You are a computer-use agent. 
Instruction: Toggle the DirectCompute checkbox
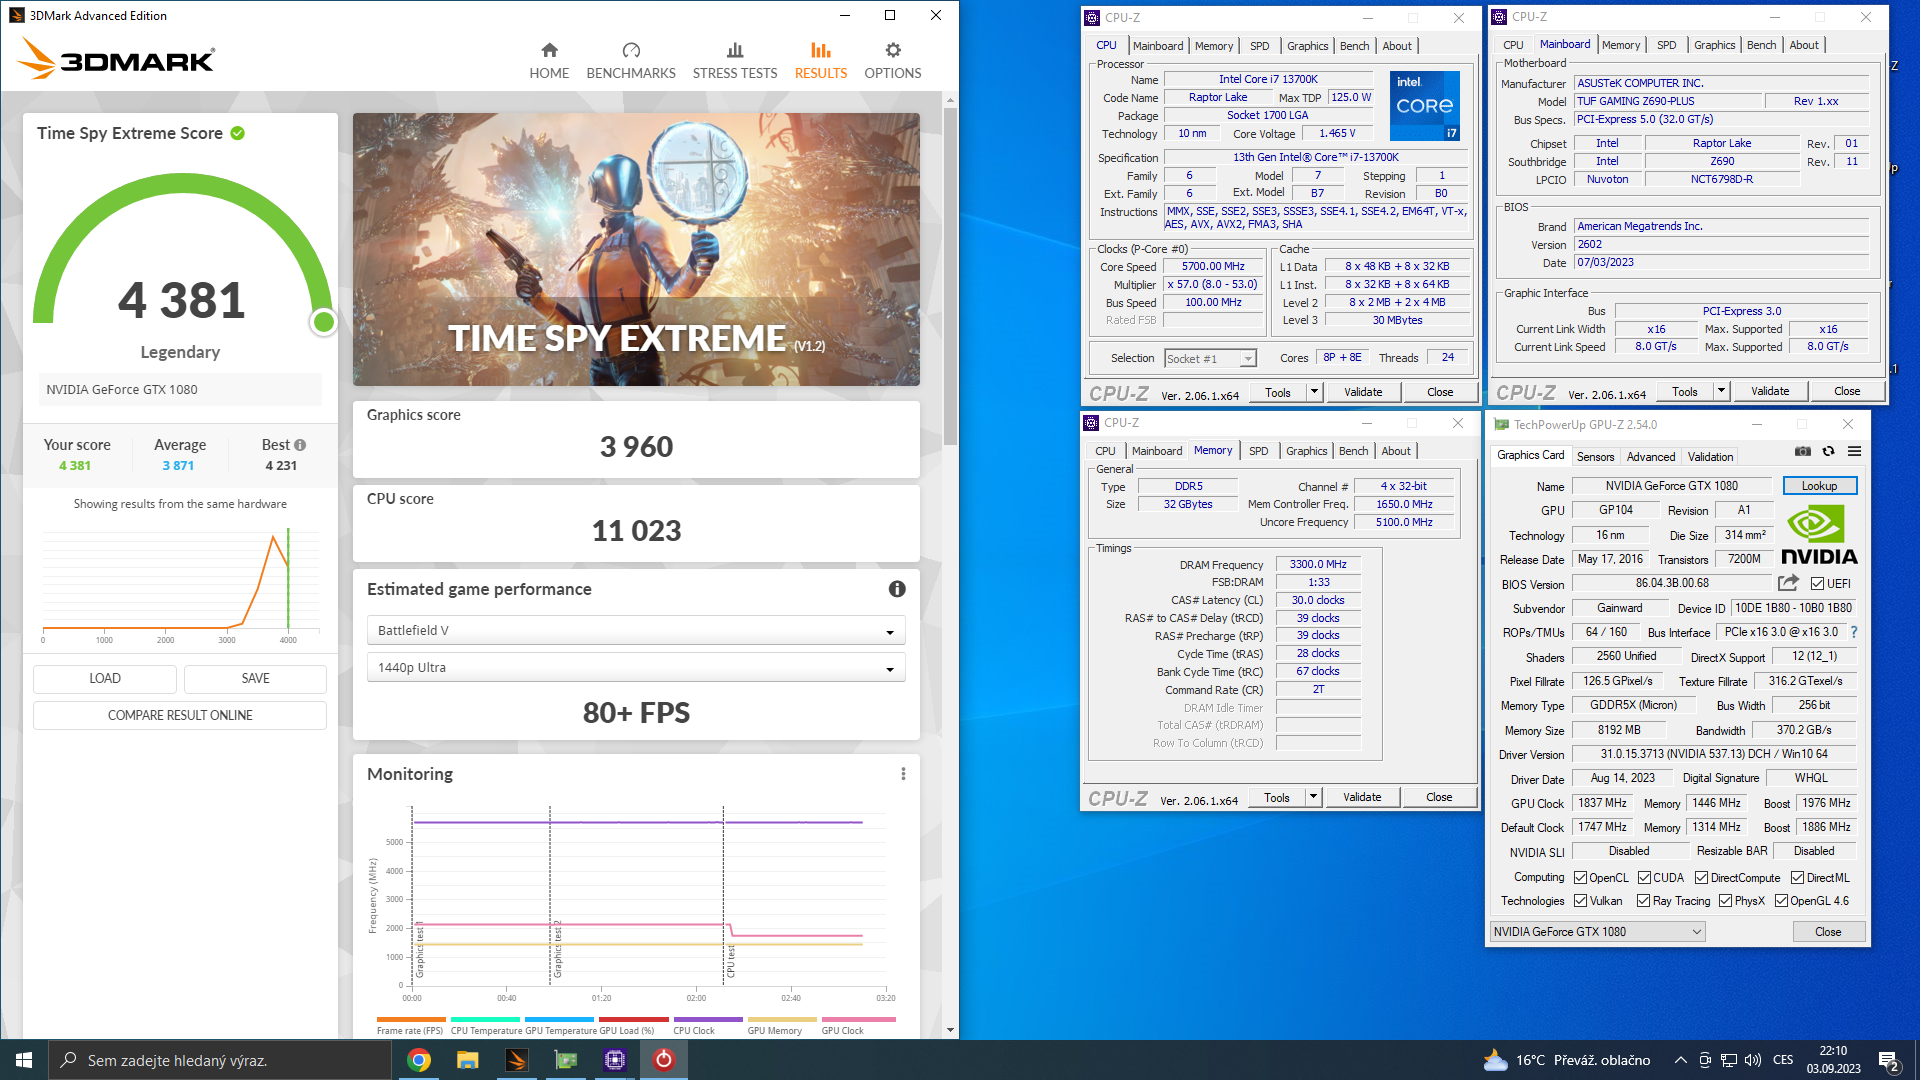pyautogui.click(x=1702, y=878)
